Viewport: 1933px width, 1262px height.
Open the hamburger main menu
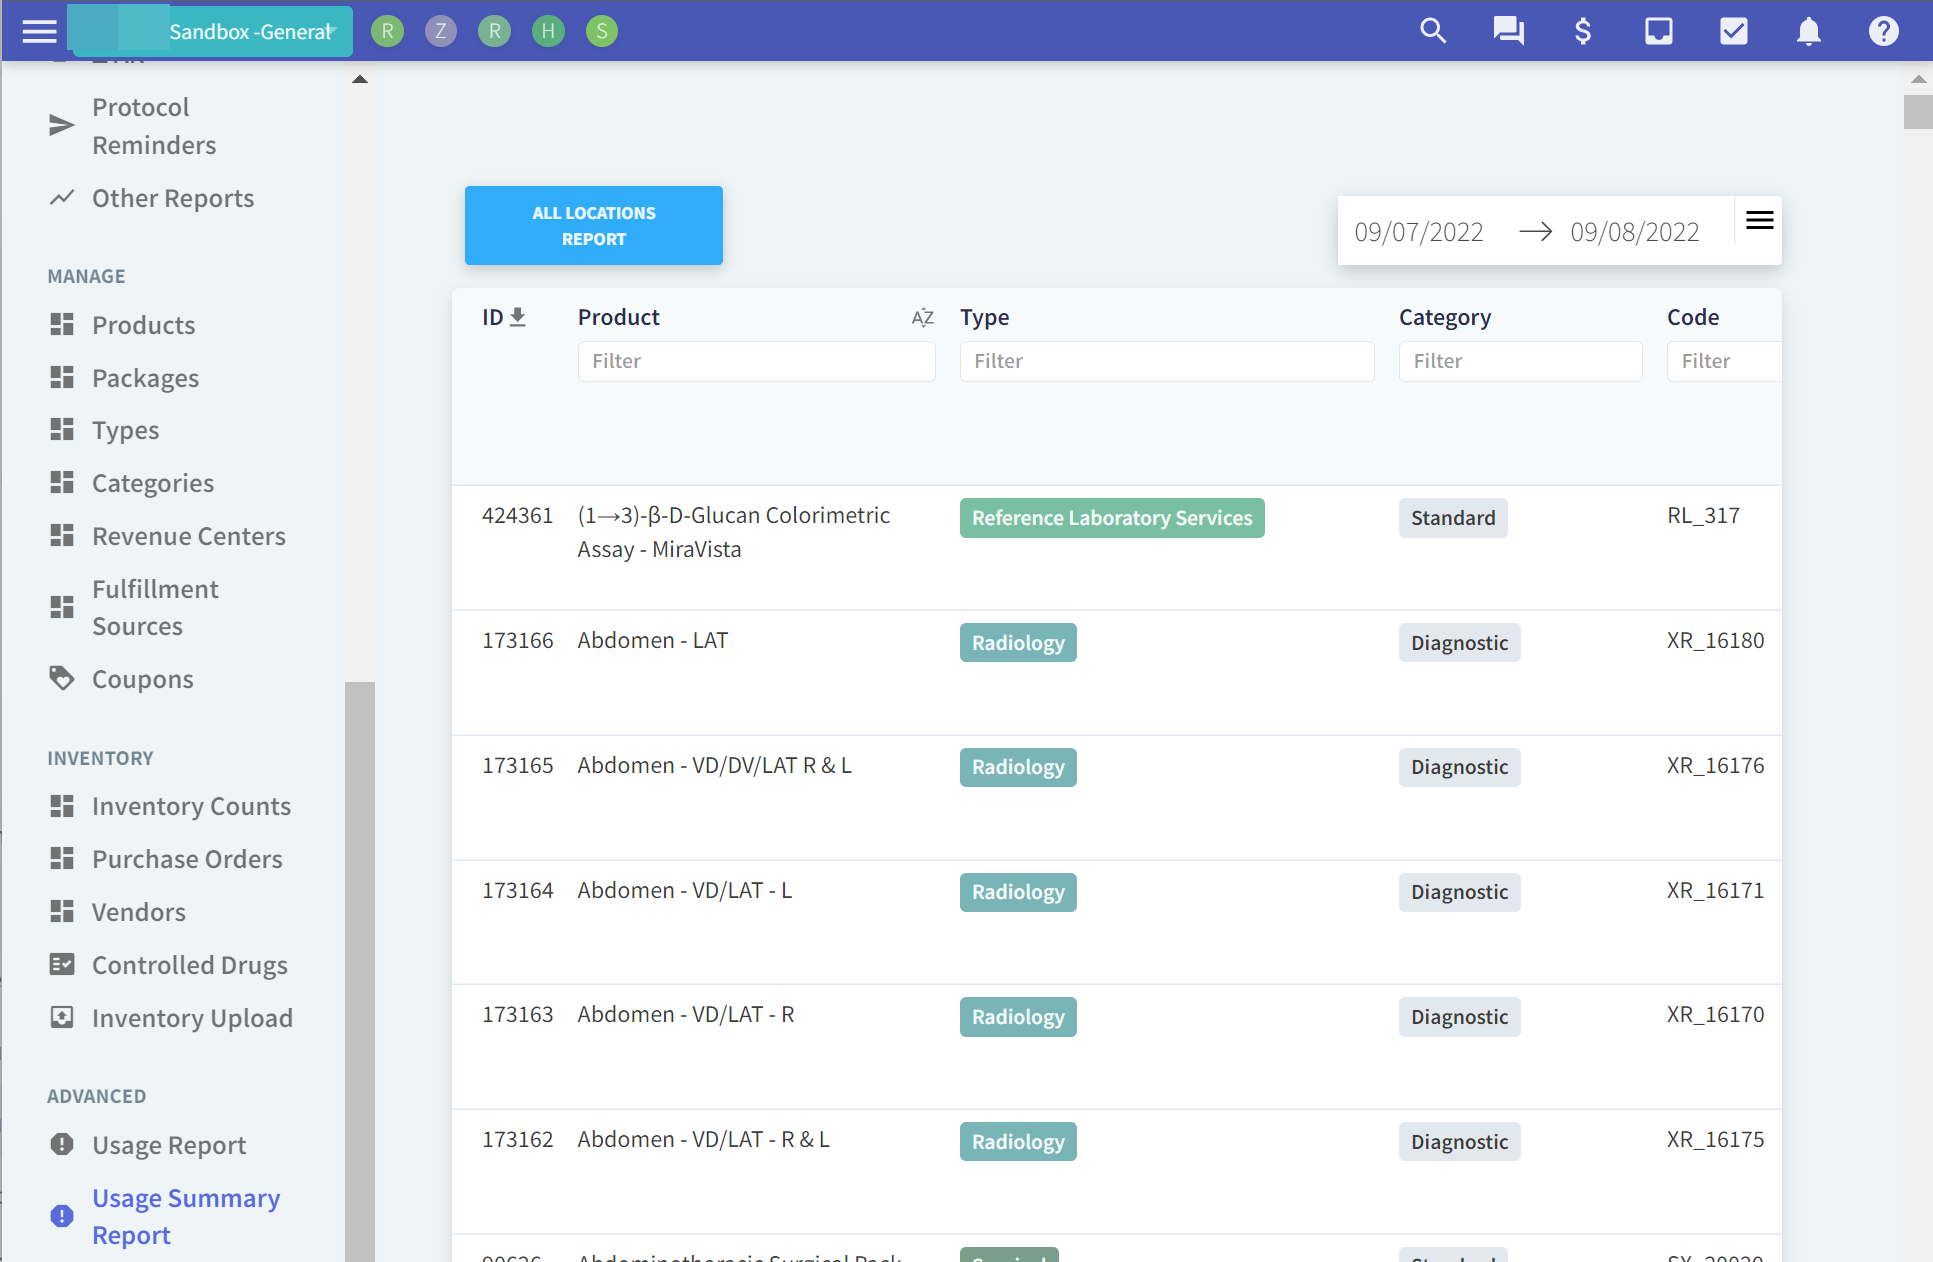click(x=39, y=31)
